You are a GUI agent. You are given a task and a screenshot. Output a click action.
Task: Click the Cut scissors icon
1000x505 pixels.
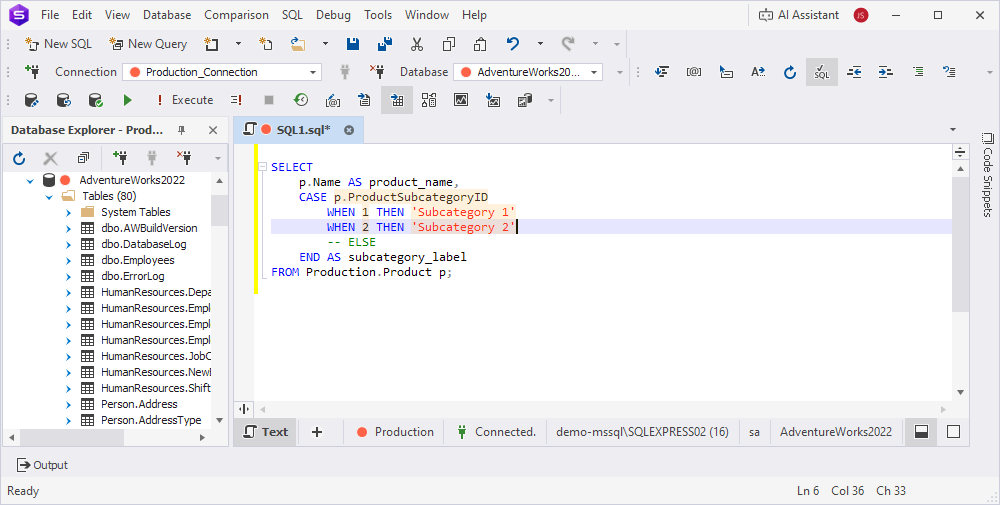(x=417, y=44)
